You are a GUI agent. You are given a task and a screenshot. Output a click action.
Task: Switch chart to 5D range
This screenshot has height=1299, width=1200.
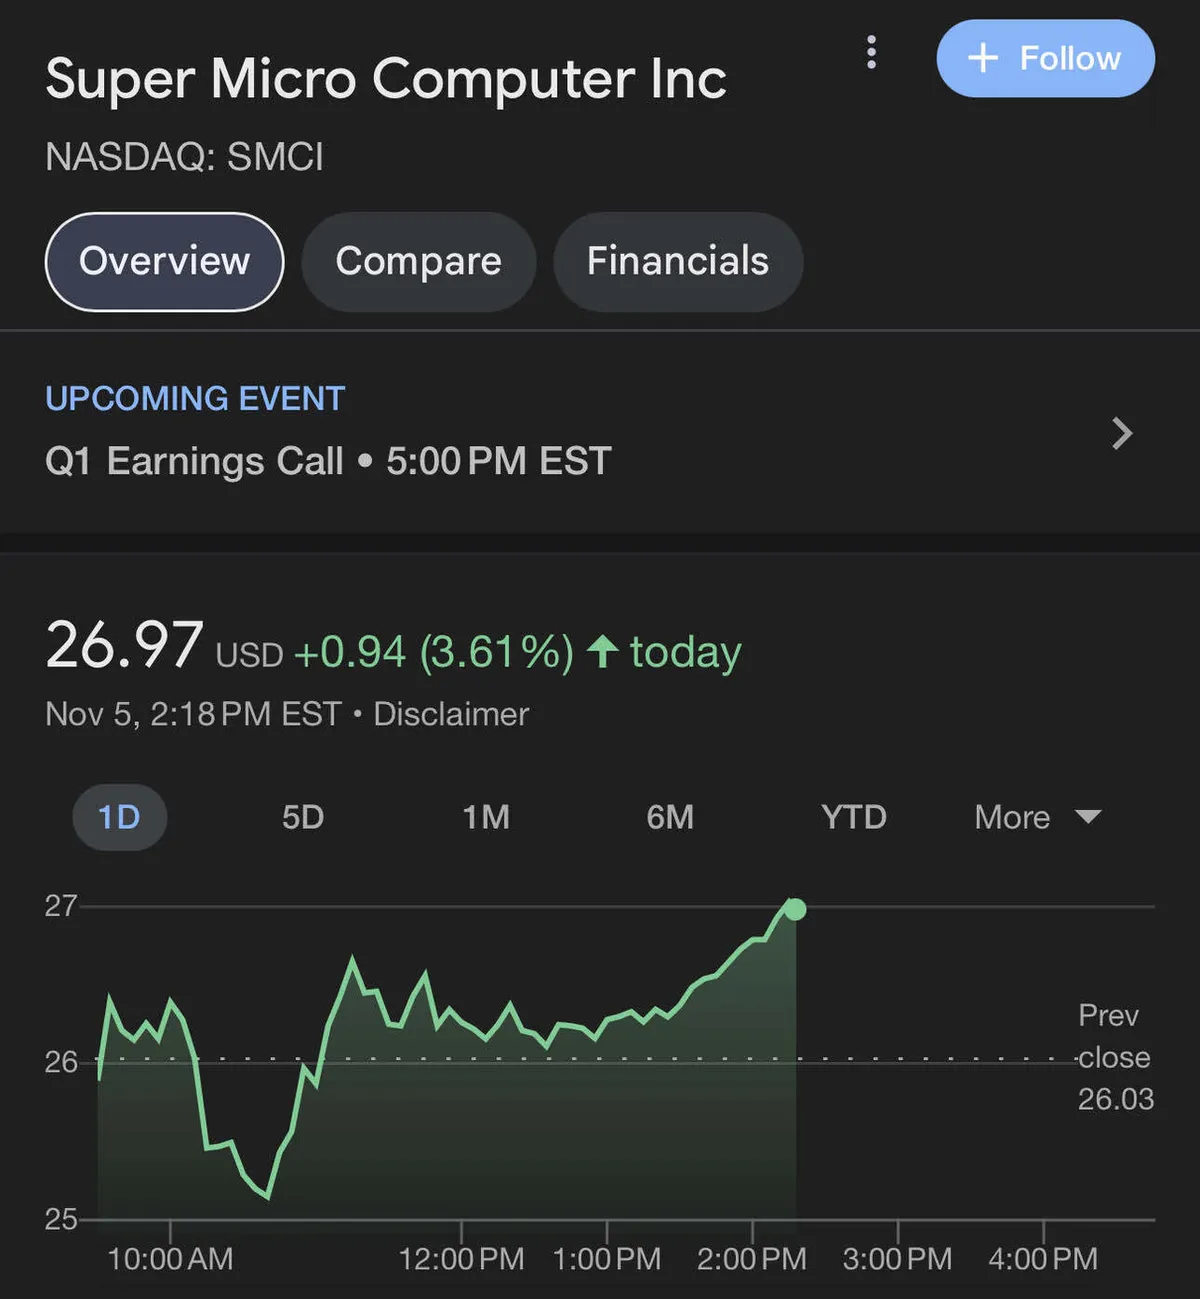pyautogui.click(x=303, y=817)
